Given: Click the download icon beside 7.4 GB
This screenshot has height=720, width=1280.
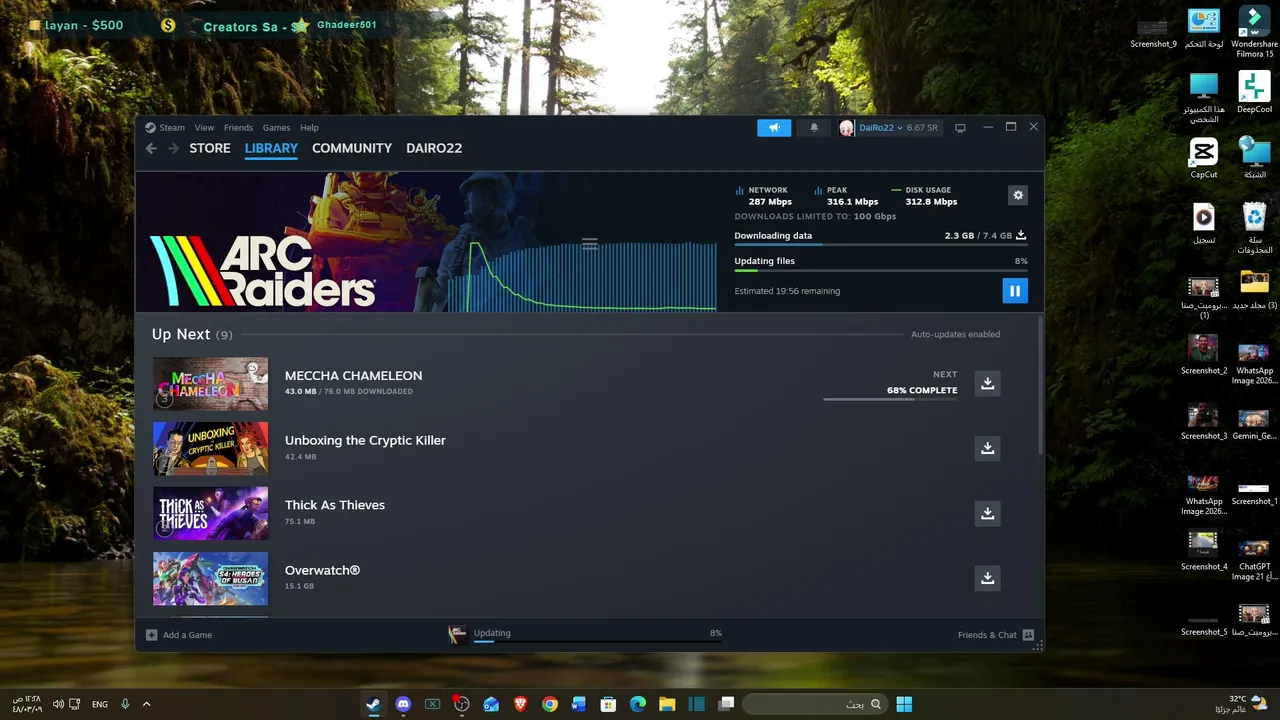Looking at the screenshot, I should [x=1021, y=236].
